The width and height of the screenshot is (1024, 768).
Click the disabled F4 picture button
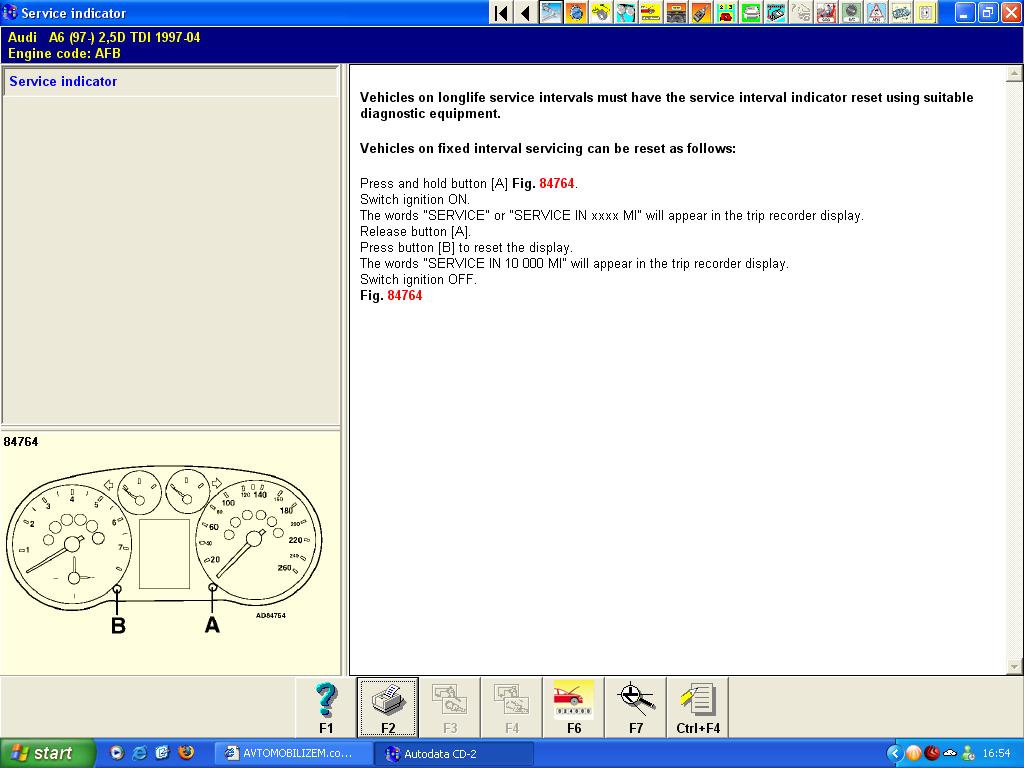(x=512, y=708)
